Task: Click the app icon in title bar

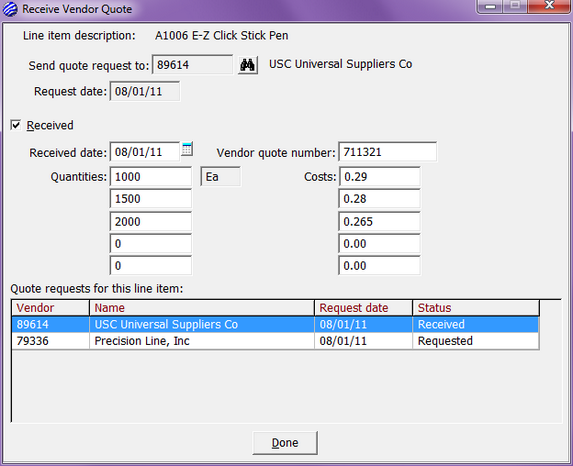Action: click(x=10, y=9)
